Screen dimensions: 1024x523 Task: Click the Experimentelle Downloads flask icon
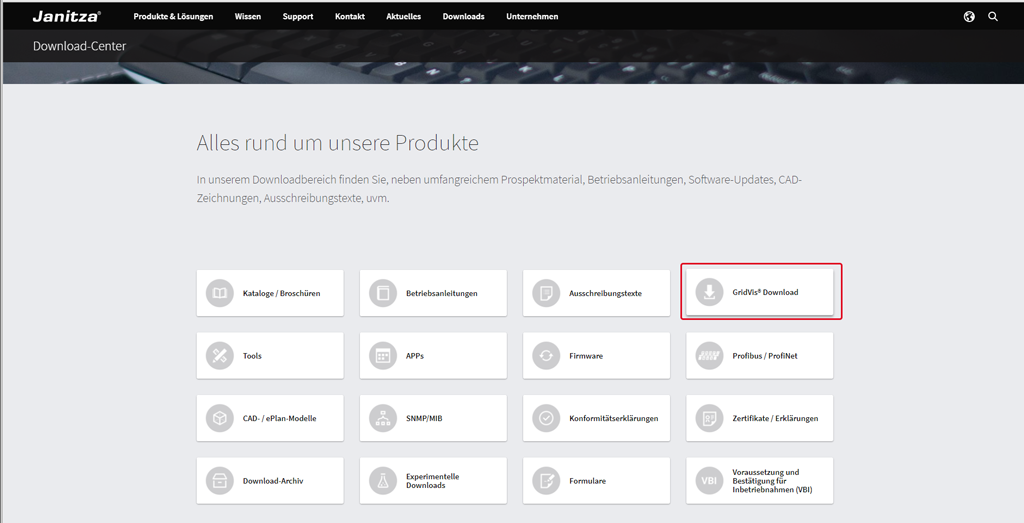[x=383, y=481]
